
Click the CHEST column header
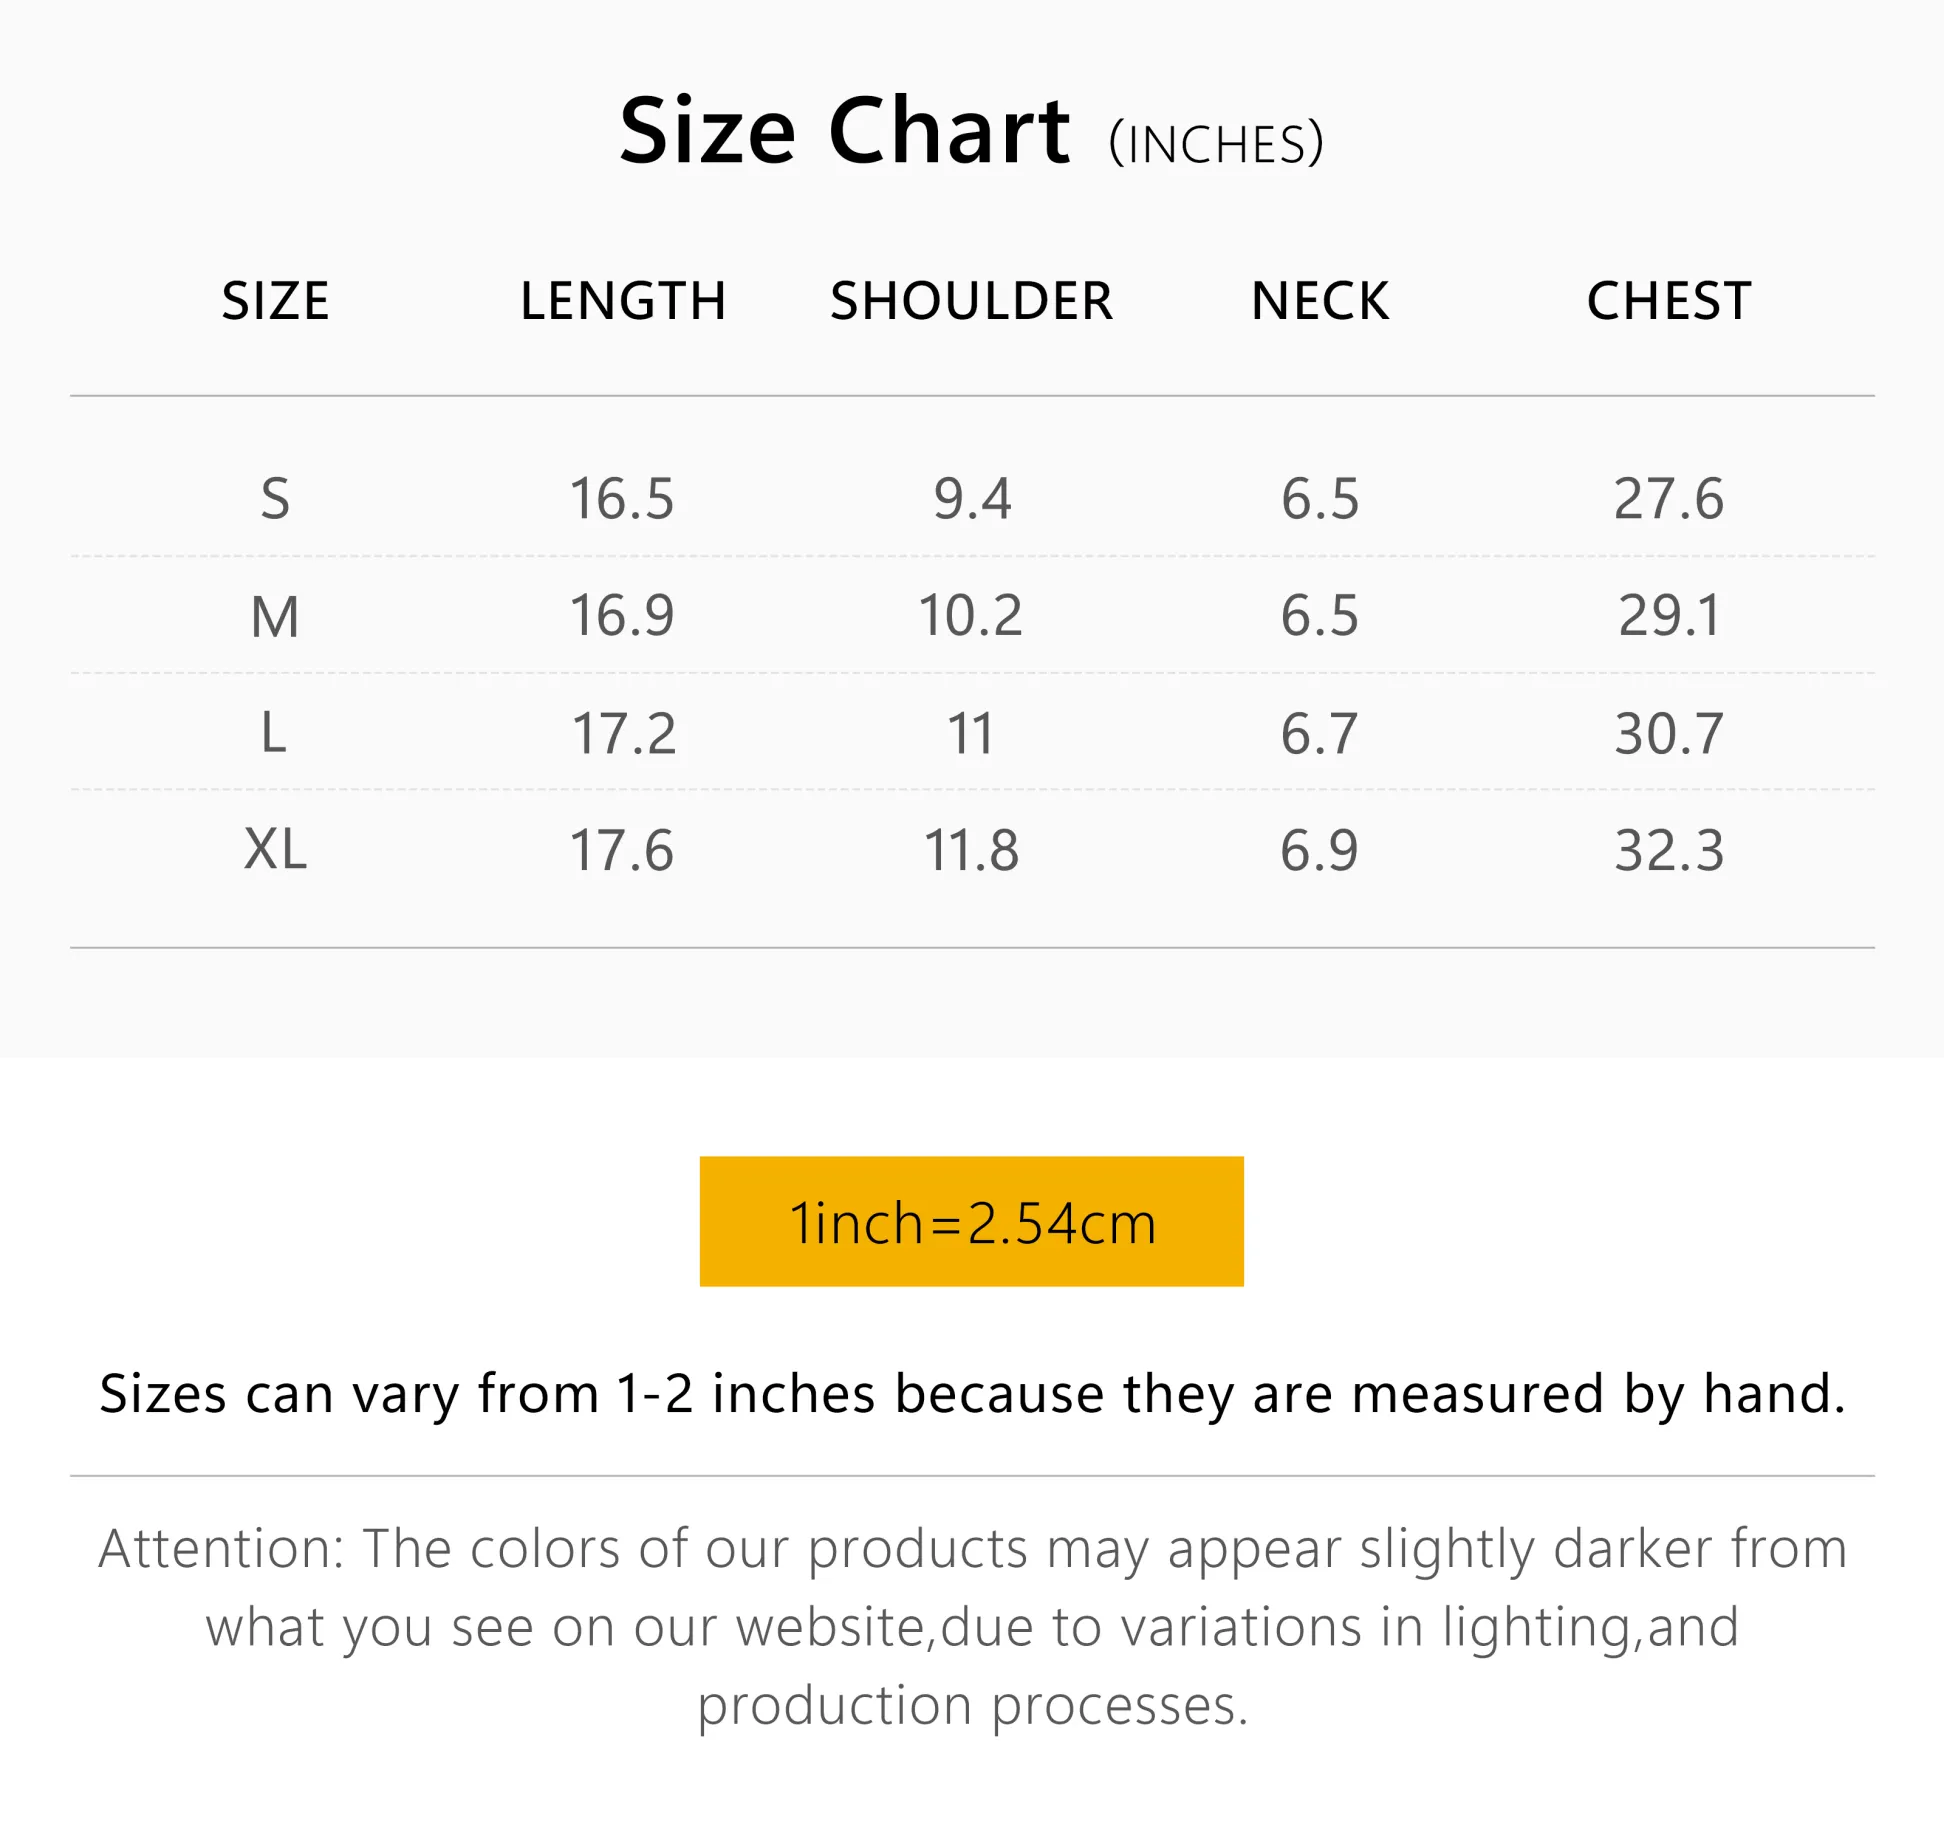point(1668,301)
